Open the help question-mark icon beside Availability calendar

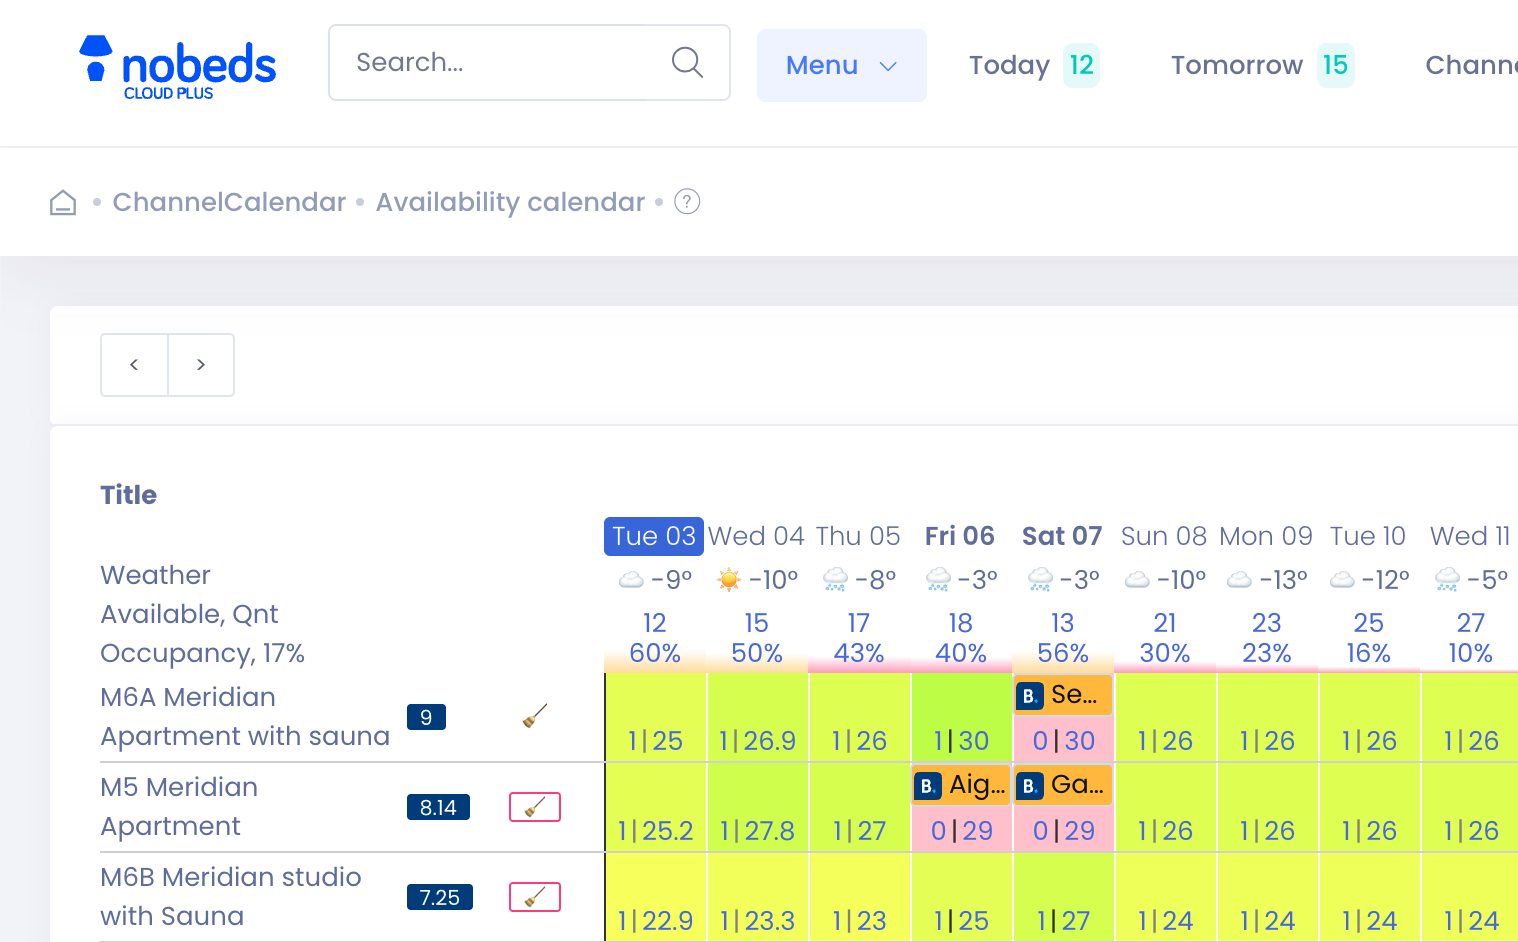point(687,201)
